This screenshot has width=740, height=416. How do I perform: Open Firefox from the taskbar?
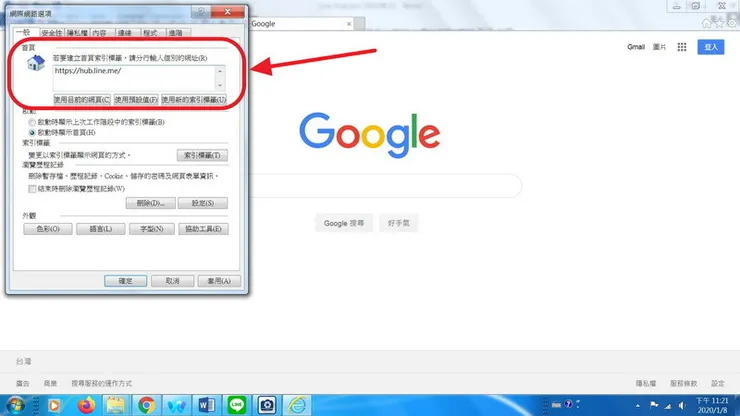point(86,405)
